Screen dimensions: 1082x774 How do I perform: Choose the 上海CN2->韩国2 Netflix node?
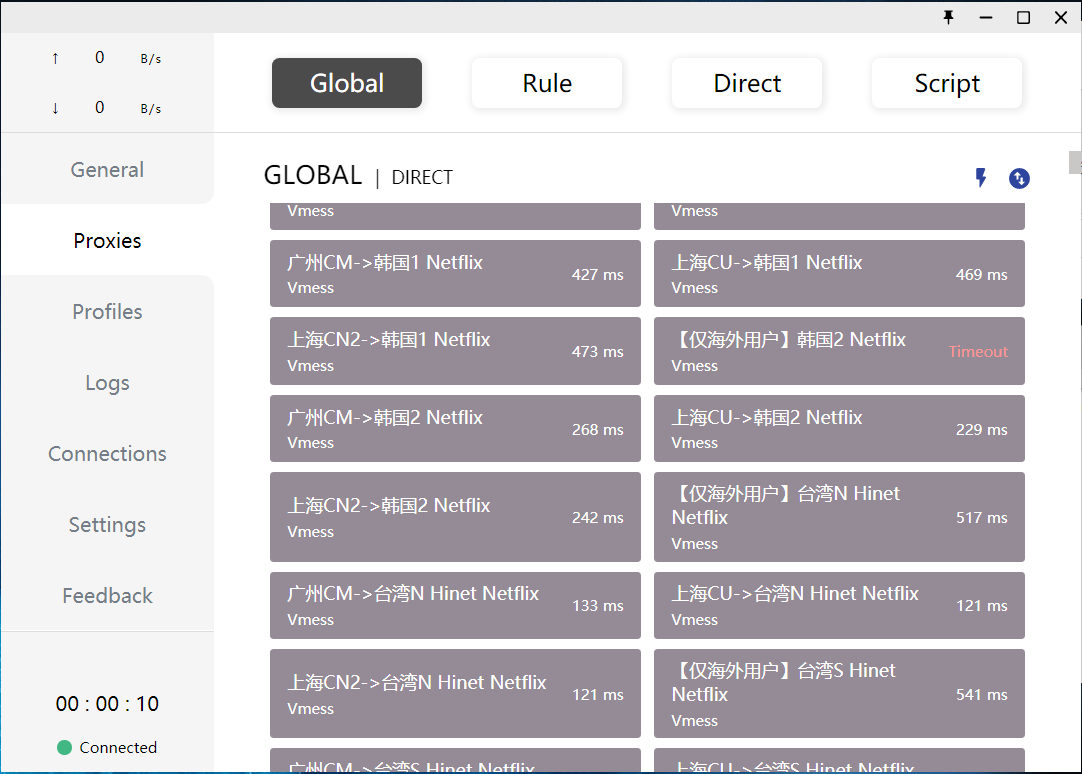click(x=455, y=517)
